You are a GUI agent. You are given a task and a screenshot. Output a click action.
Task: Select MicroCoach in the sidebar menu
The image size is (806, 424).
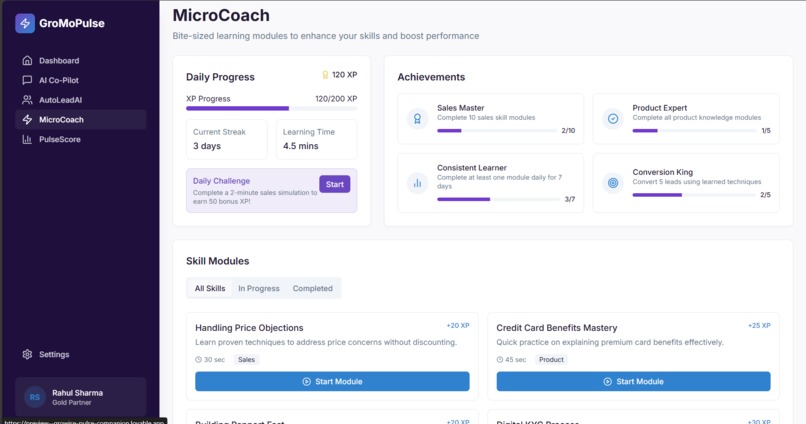click(81, 120)
